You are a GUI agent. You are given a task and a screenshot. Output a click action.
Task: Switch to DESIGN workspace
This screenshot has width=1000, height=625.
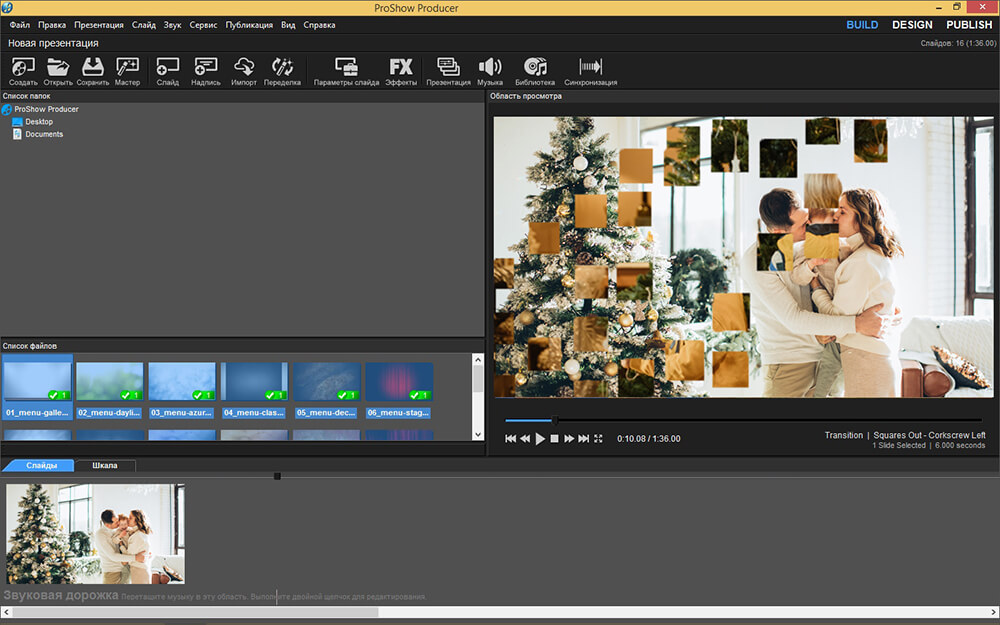coord(912,25)
